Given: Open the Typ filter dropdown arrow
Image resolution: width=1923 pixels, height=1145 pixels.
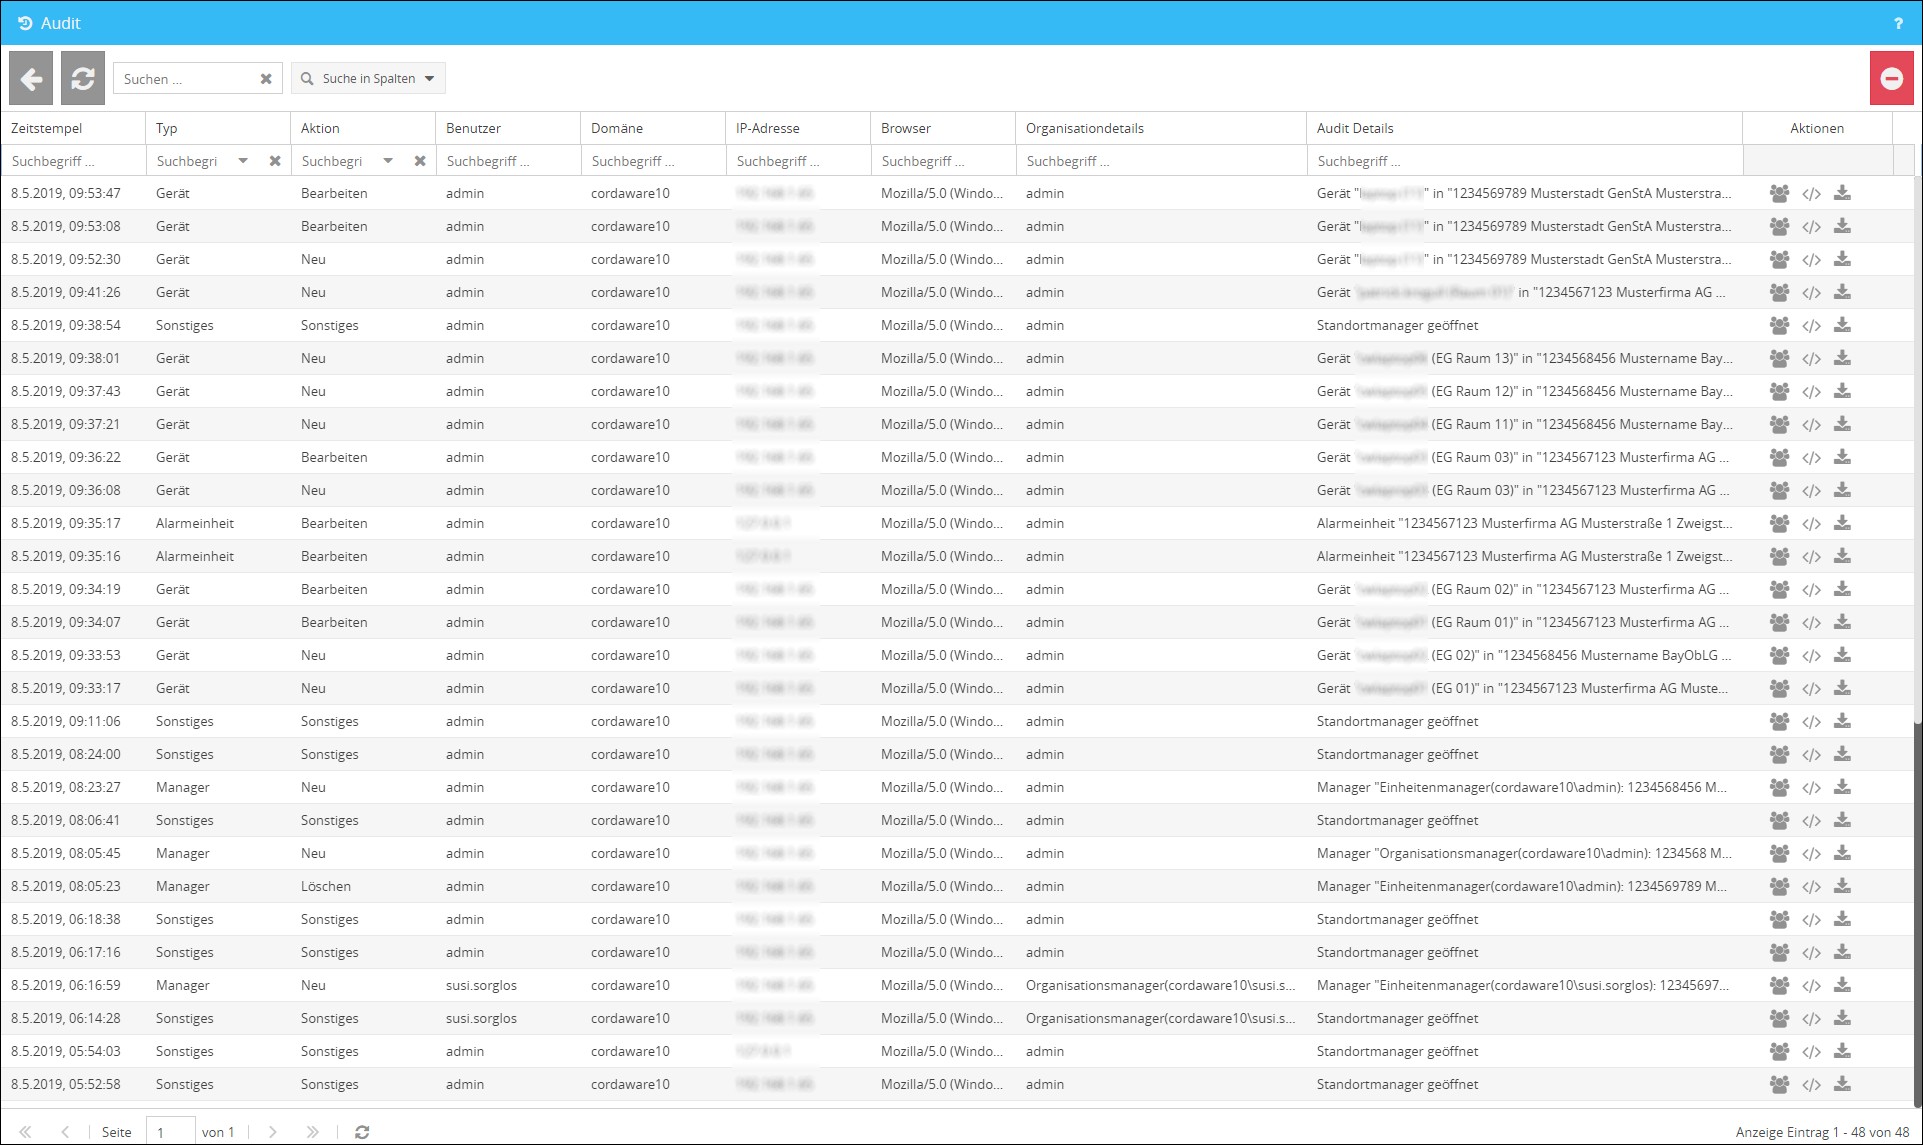Looking at the screenshot, I should click(x=243, y=161).
